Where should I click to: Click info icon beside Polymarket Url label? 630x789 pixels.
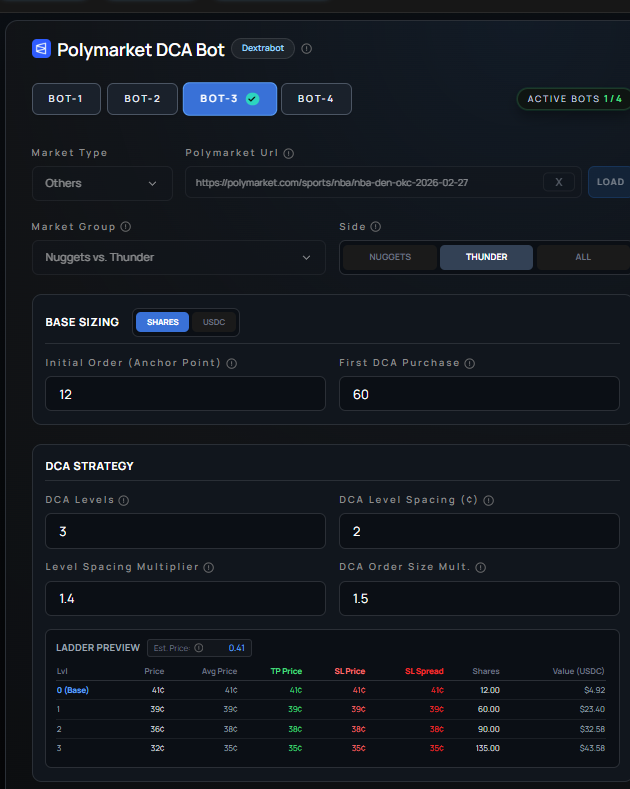click(288, 153)
